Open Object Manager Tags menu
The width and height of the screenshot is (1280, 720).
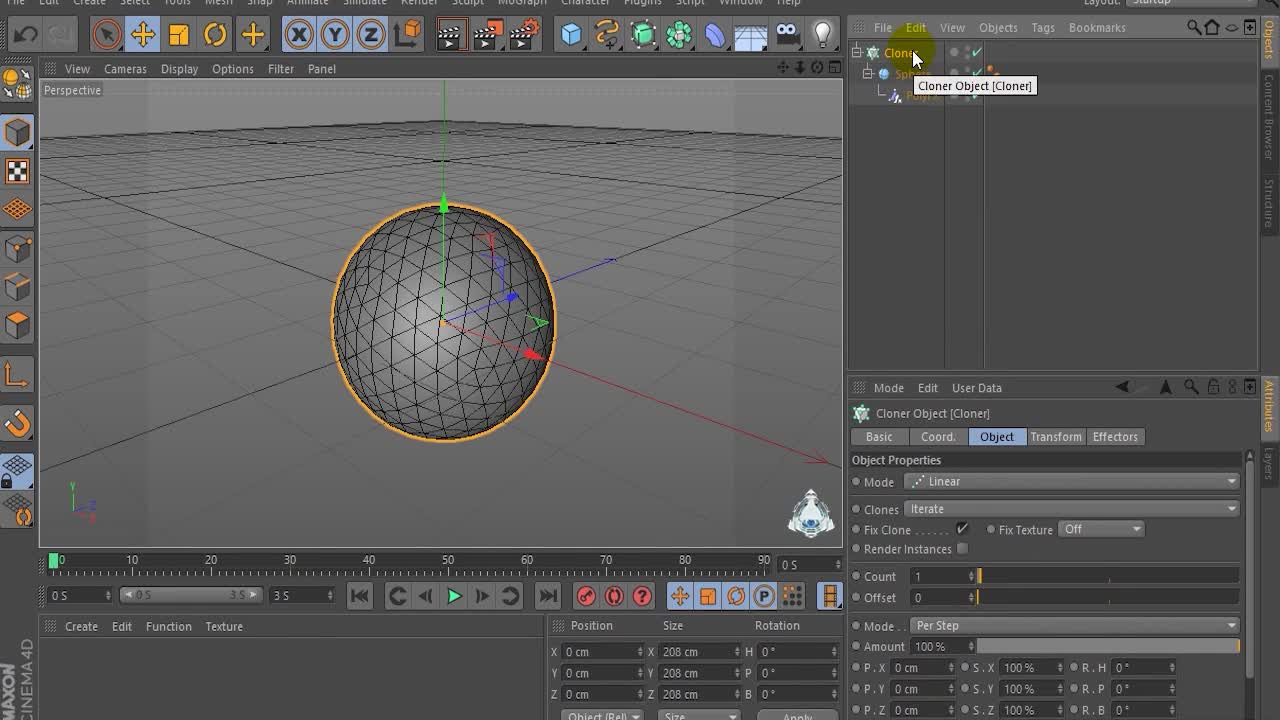click(x=1043, y=28)
